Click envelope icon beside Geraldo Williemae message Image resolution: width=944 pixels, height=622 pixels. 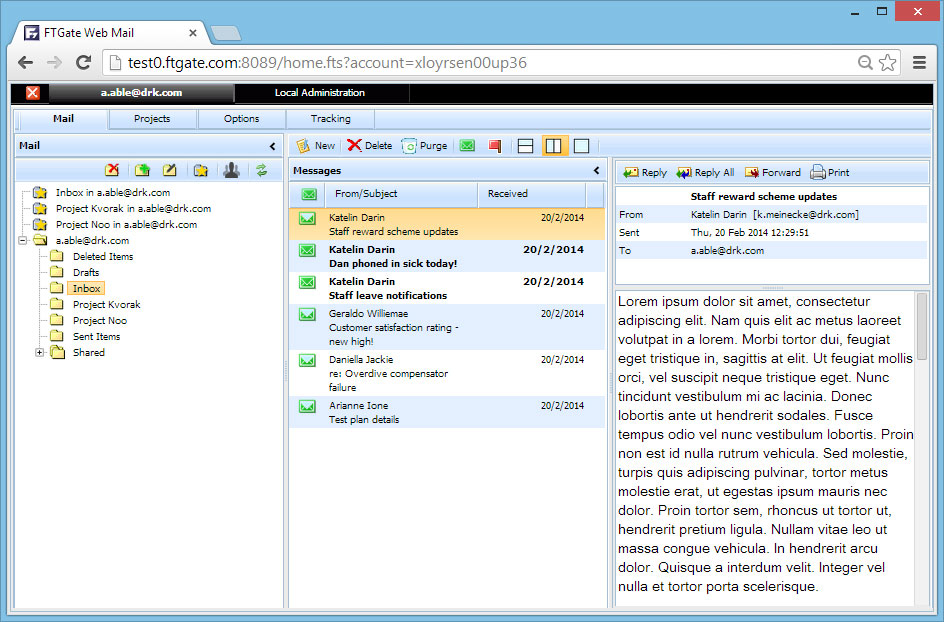(x=308, y=314)
